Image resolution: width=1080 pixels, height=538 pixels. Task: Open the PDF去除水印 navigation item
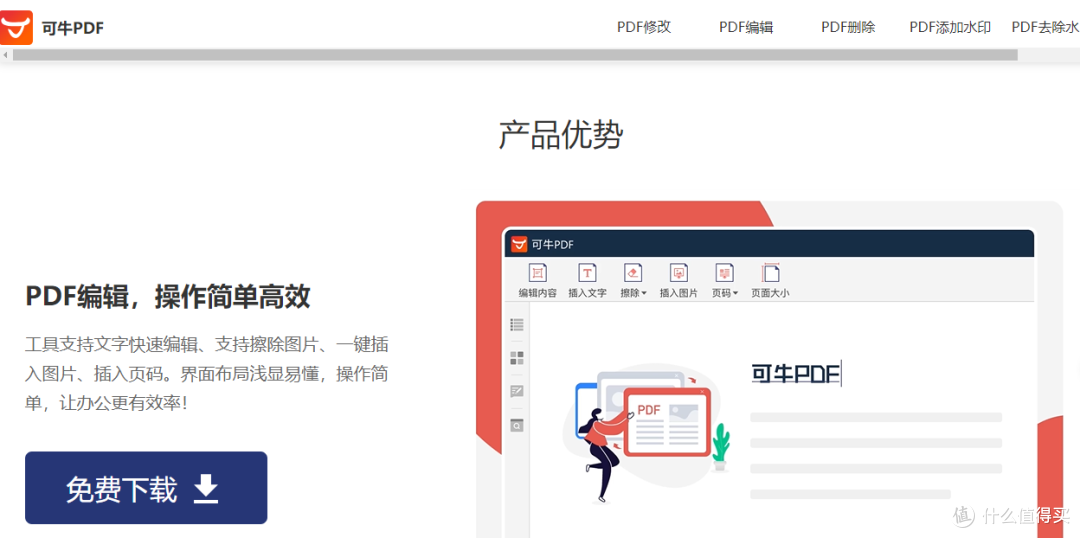1045,28
